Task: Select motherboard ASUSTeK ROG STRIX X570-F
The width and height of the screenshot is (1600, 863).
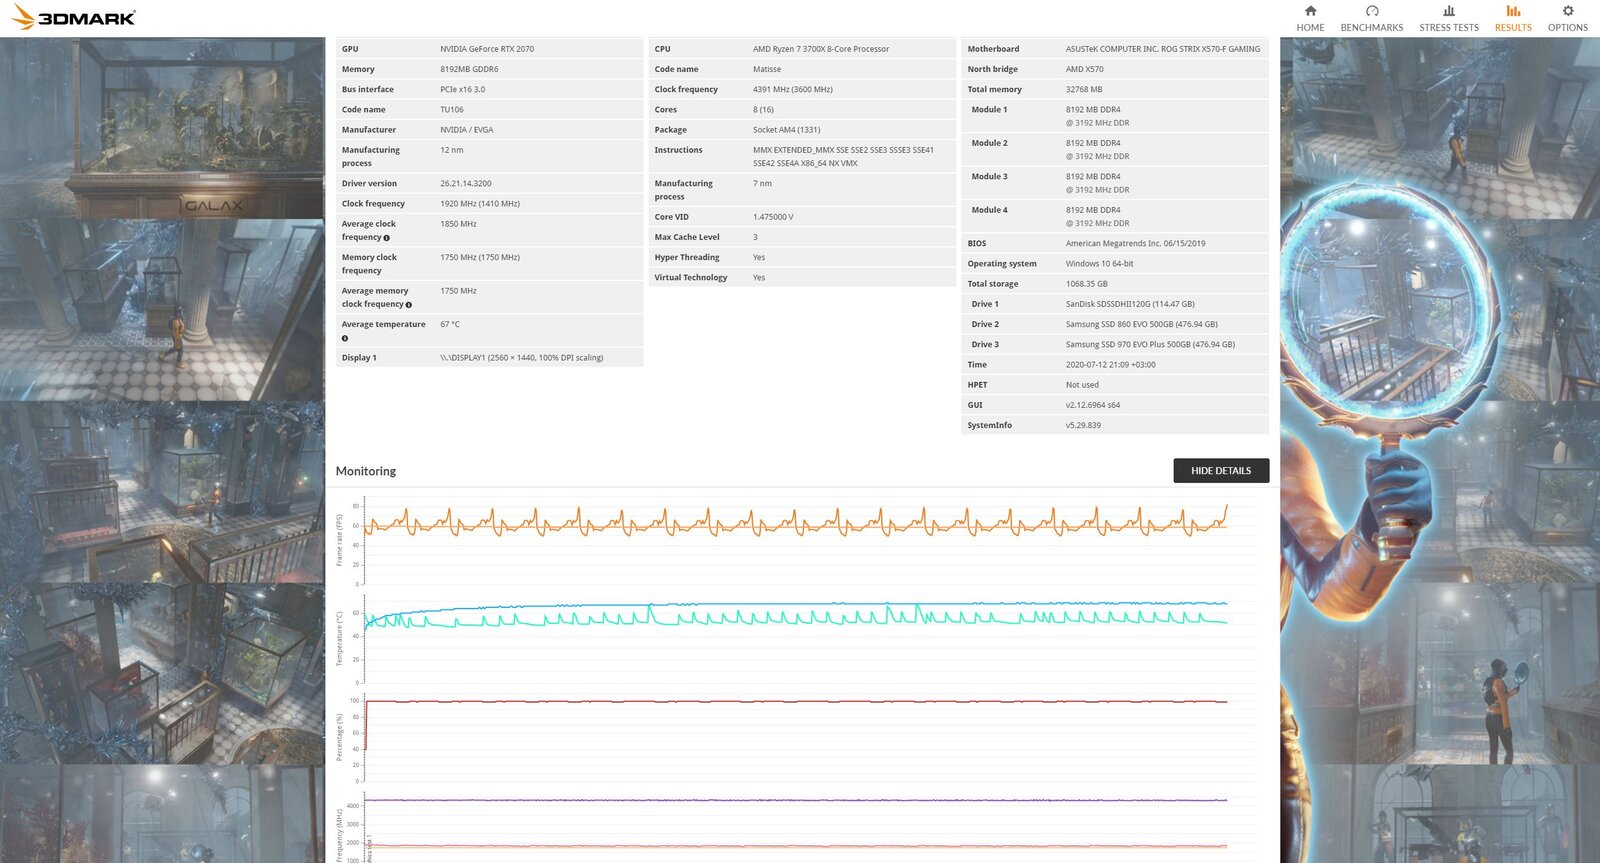Action: point(1163,49)
